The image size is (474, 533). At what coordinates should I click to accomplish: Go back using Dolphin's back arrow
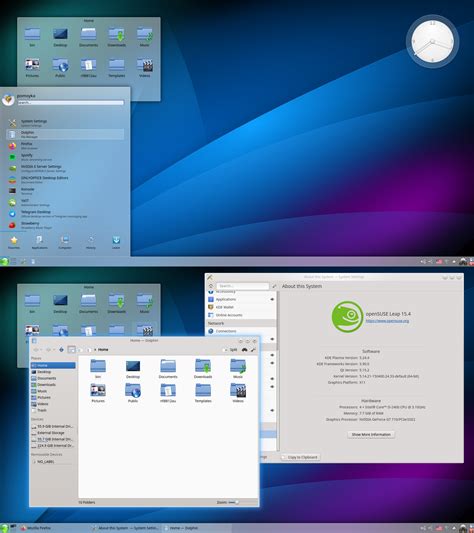pyautogui.click(x=36, y=349)
